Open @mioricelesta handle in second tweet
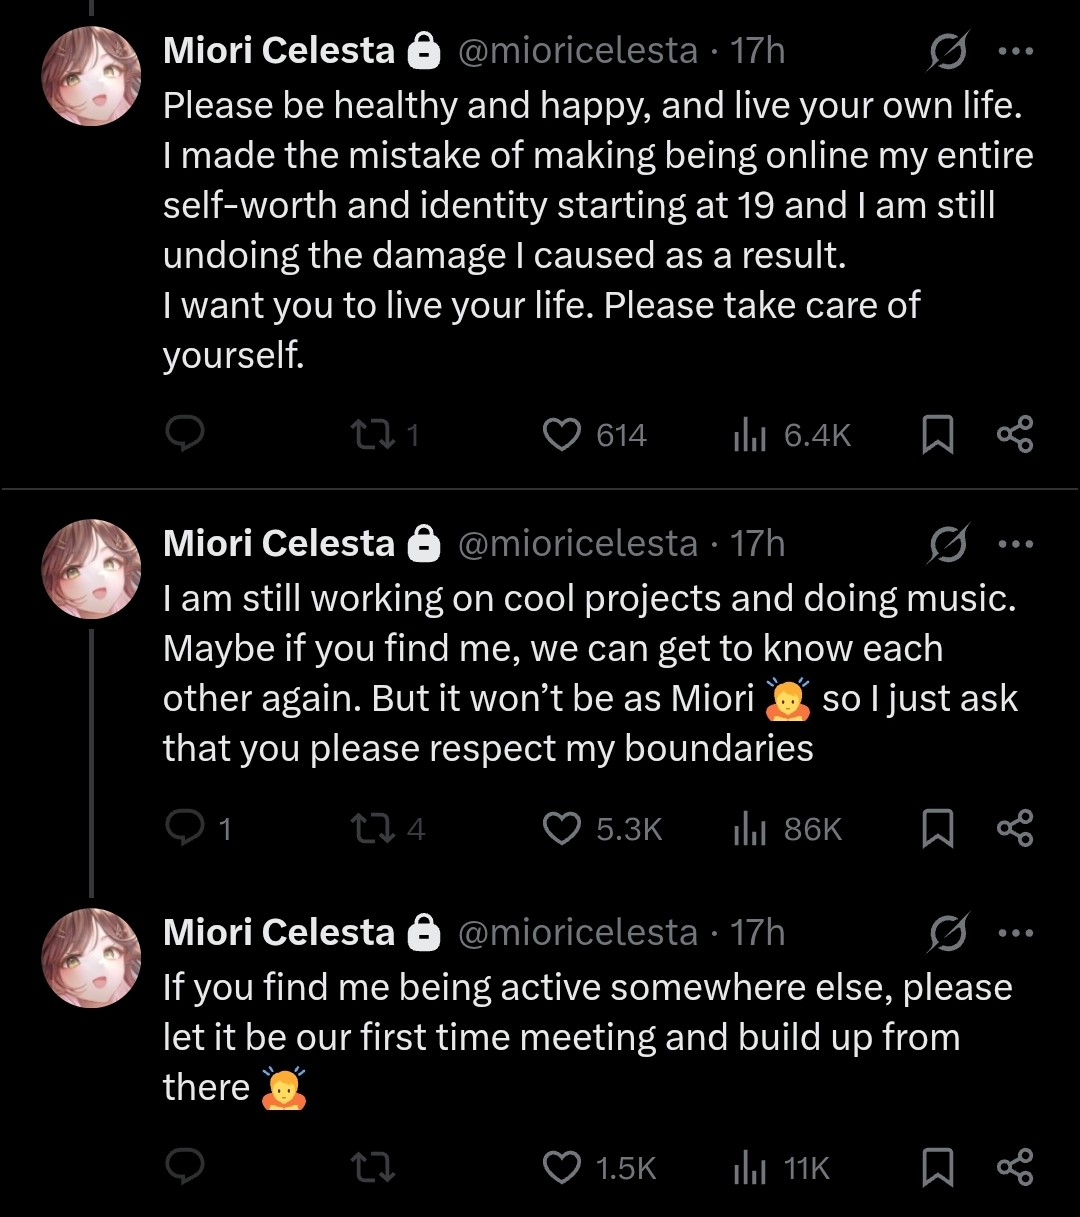Viewport: 1080px width, 1217px height. [578, 544]
